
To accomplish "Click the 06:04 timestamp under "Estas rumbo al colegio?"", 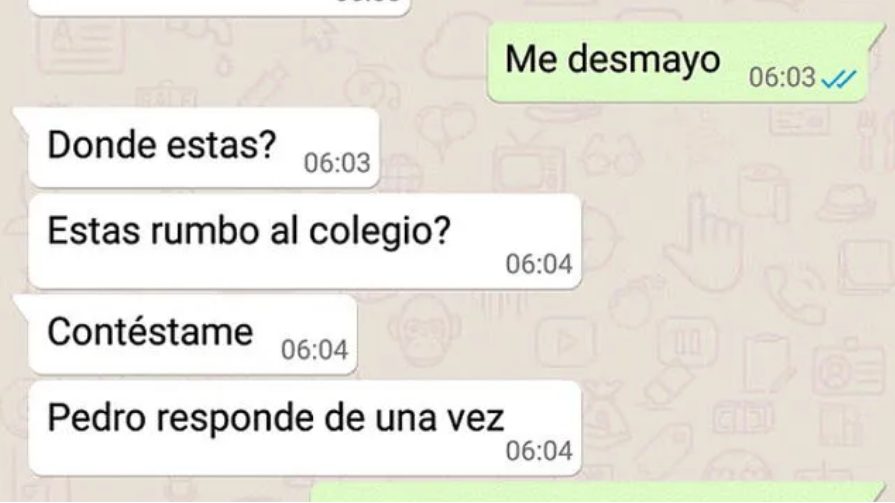I will [x=539, y=264].
